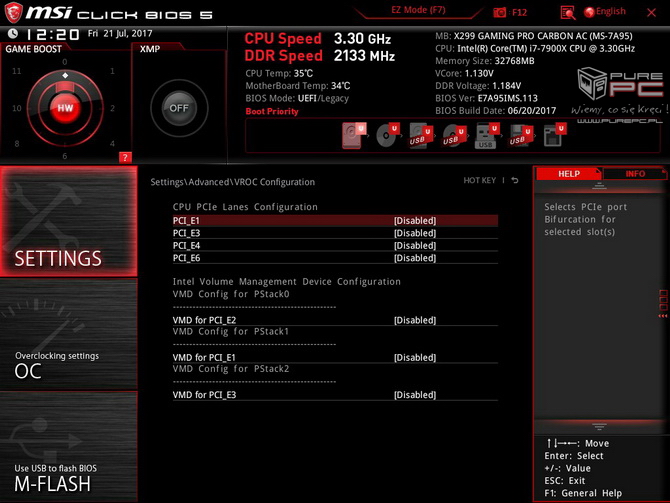The image size is (670, 503).
Task: Click the DDR Speed 2133 MHz readout
Action: click(319, 56)
